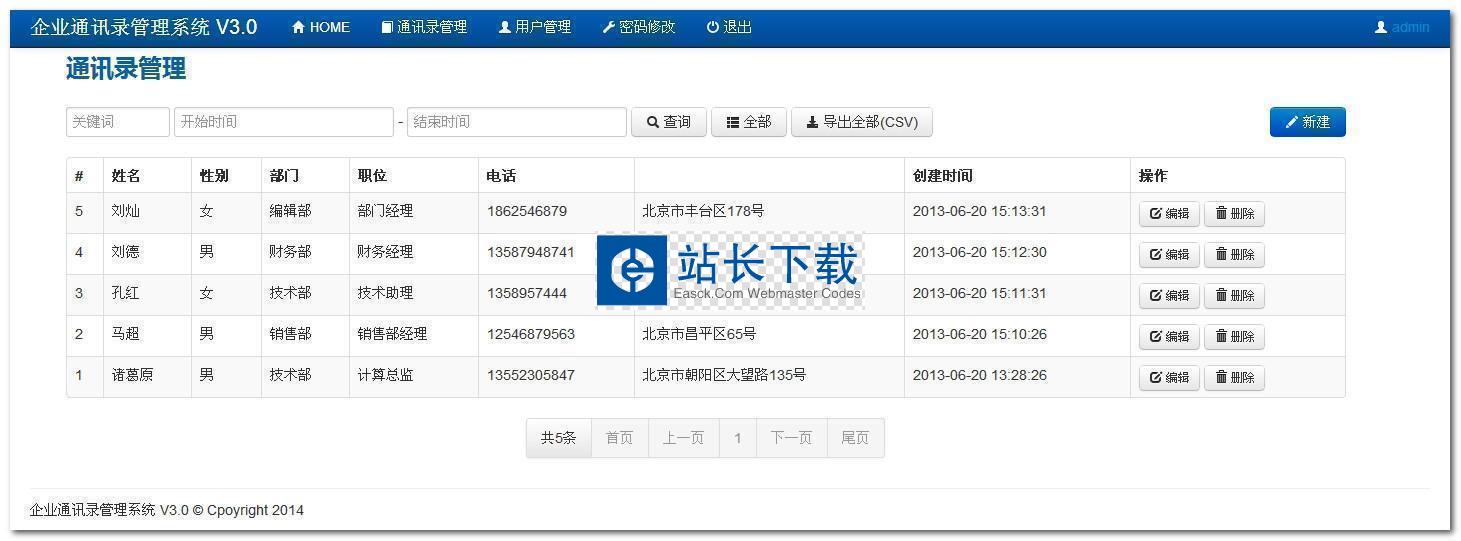Focus the 关键词 search field
The image size is (1461, 541).
117,122
